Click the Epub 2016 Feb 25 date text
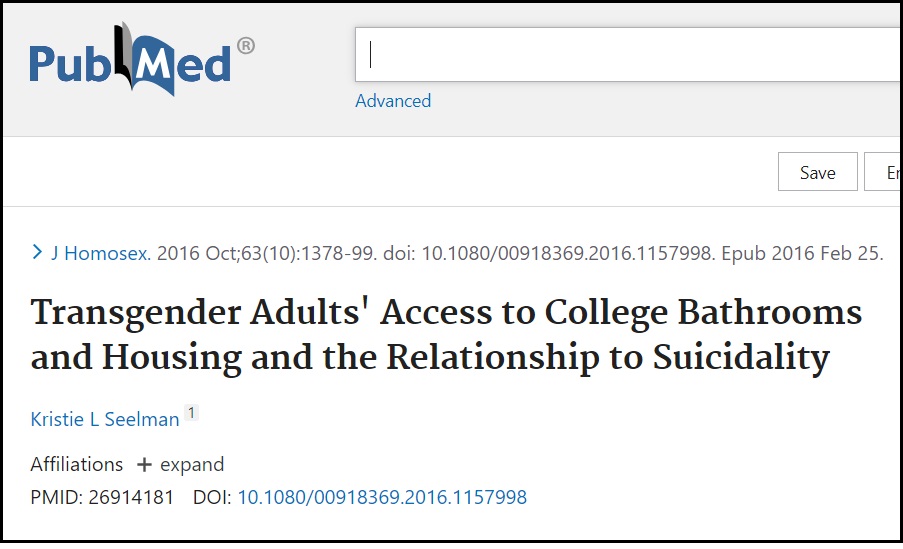 802,253
